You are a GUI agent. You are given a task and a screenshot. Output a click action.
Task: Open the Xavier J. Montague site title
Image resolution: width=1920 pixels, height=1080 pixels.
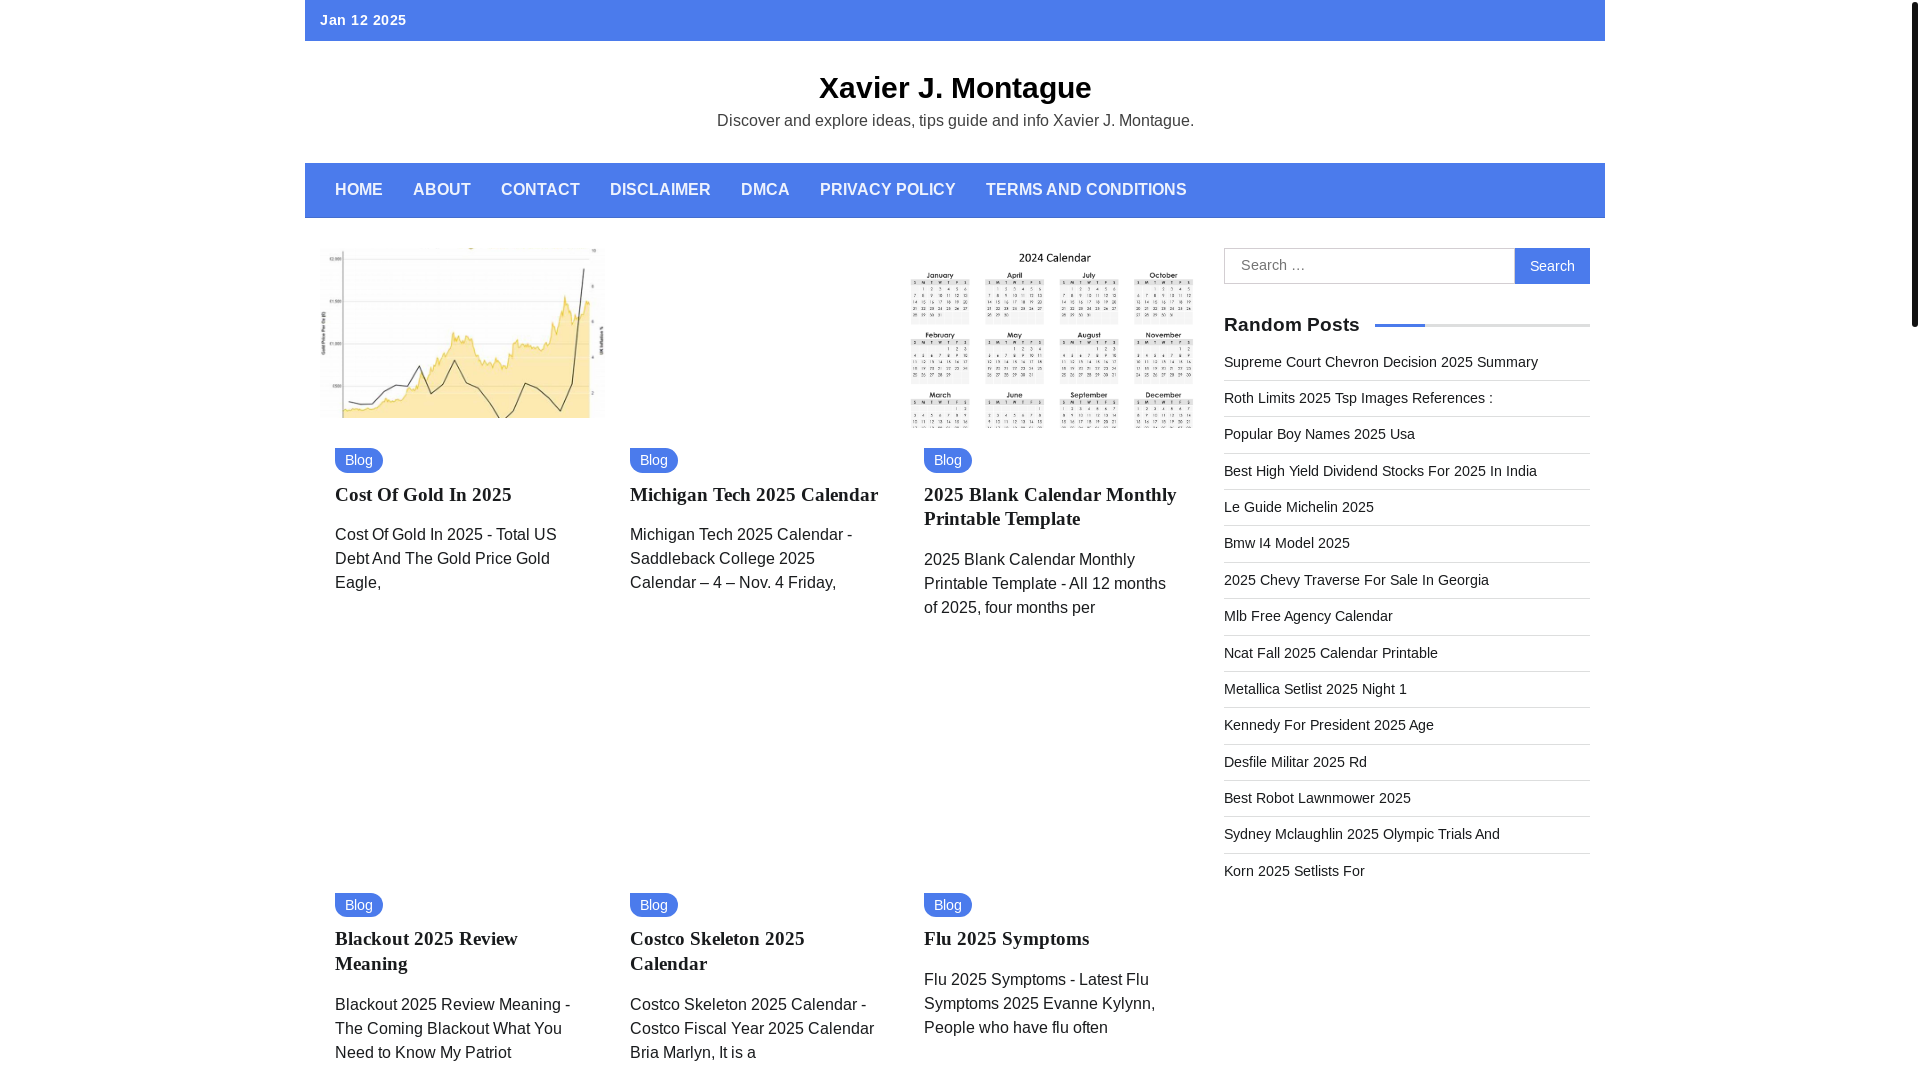[x=954, y=88]
